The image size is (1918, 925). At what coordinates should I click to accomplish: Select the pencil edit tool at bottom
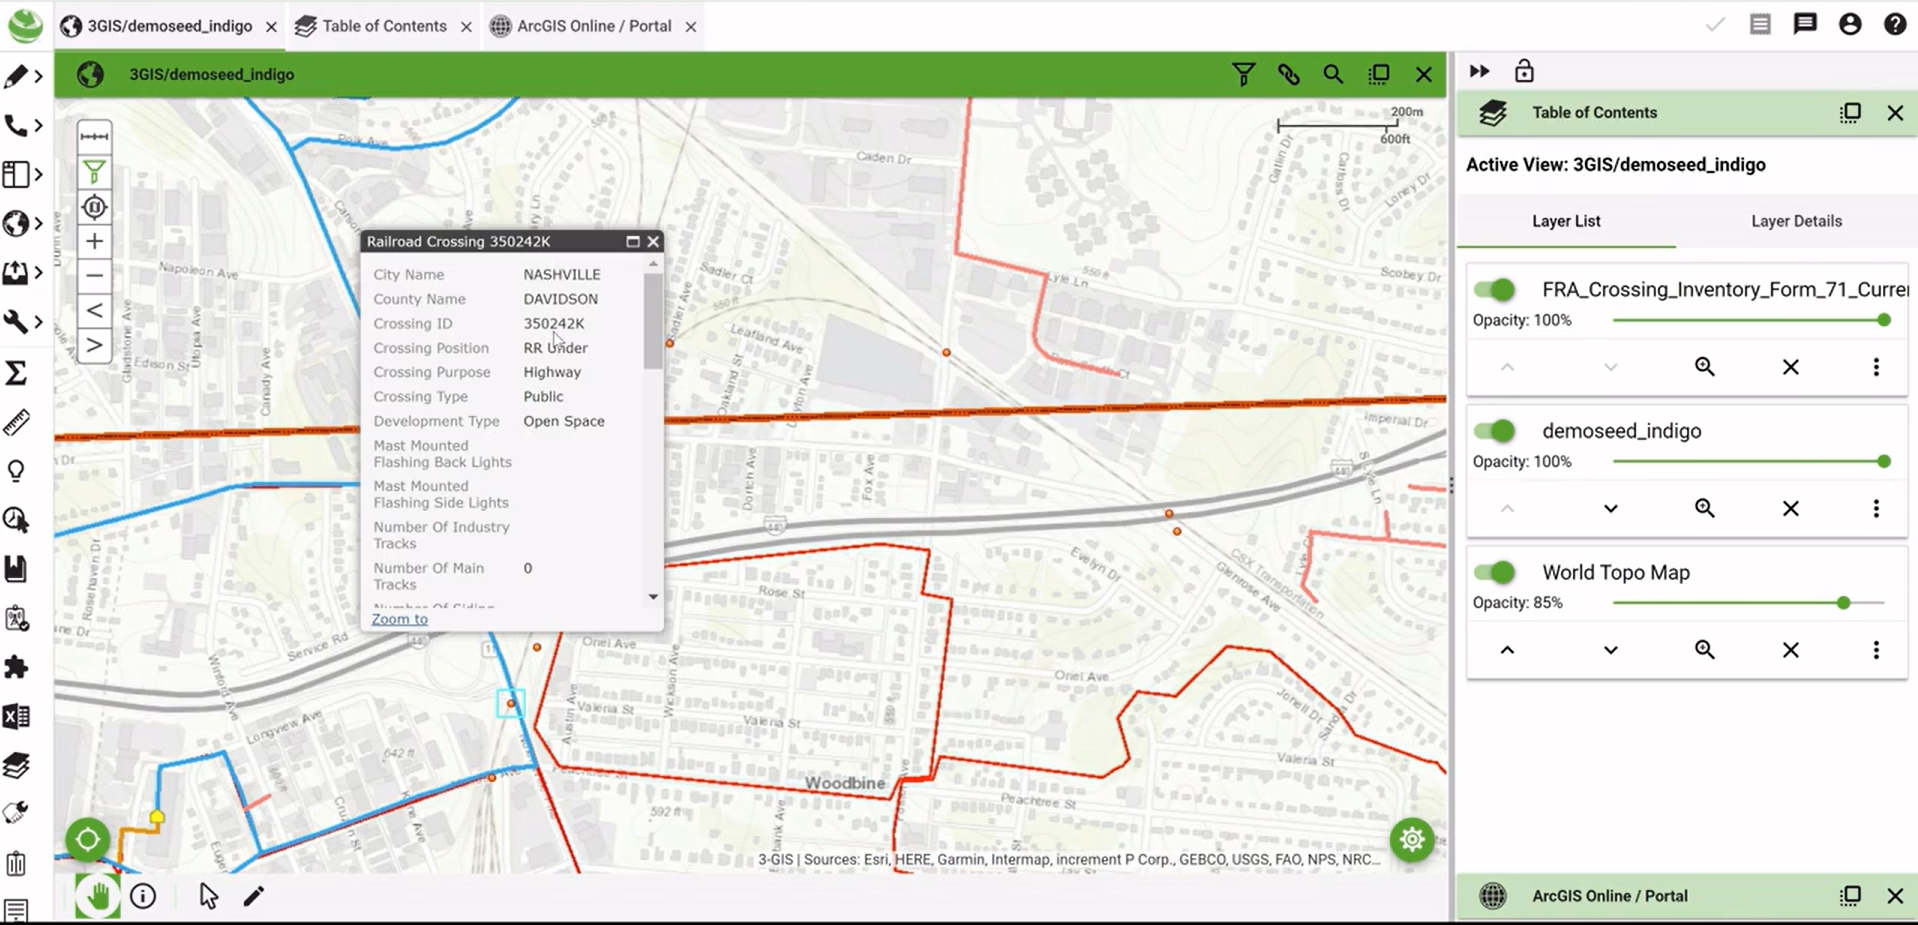(x=254, y=896)
